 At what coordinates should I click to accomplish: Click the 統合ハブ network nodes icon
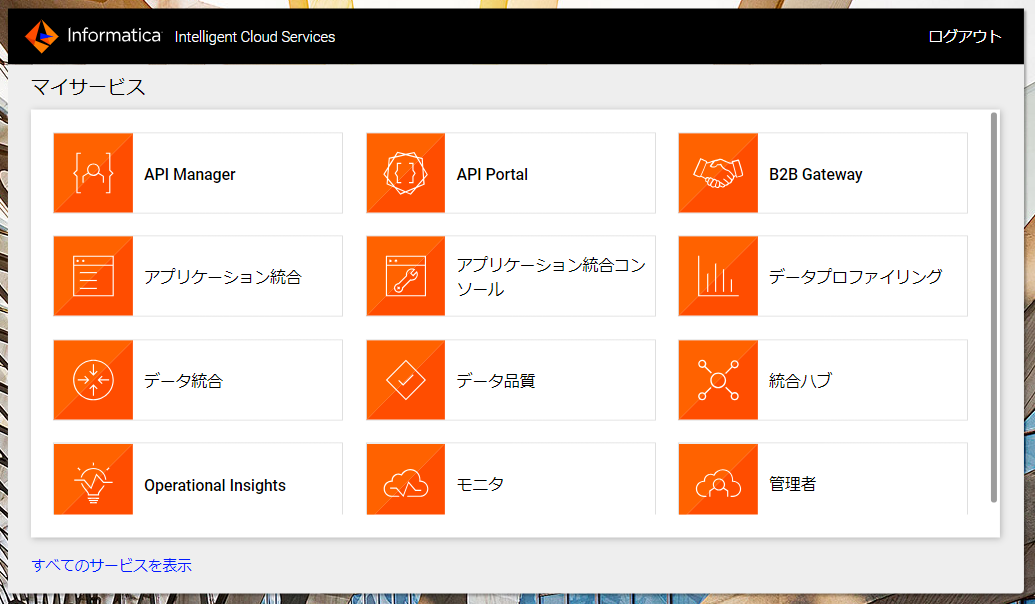tap(718, 380)
